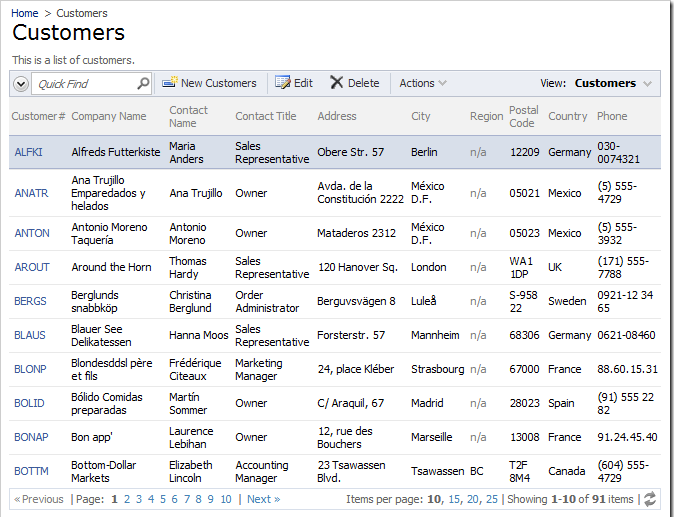Image resolution: width=674 pixels, height=517 pixels.
Task: Sort by Customer# column header
Action: [x=38, y=116]
